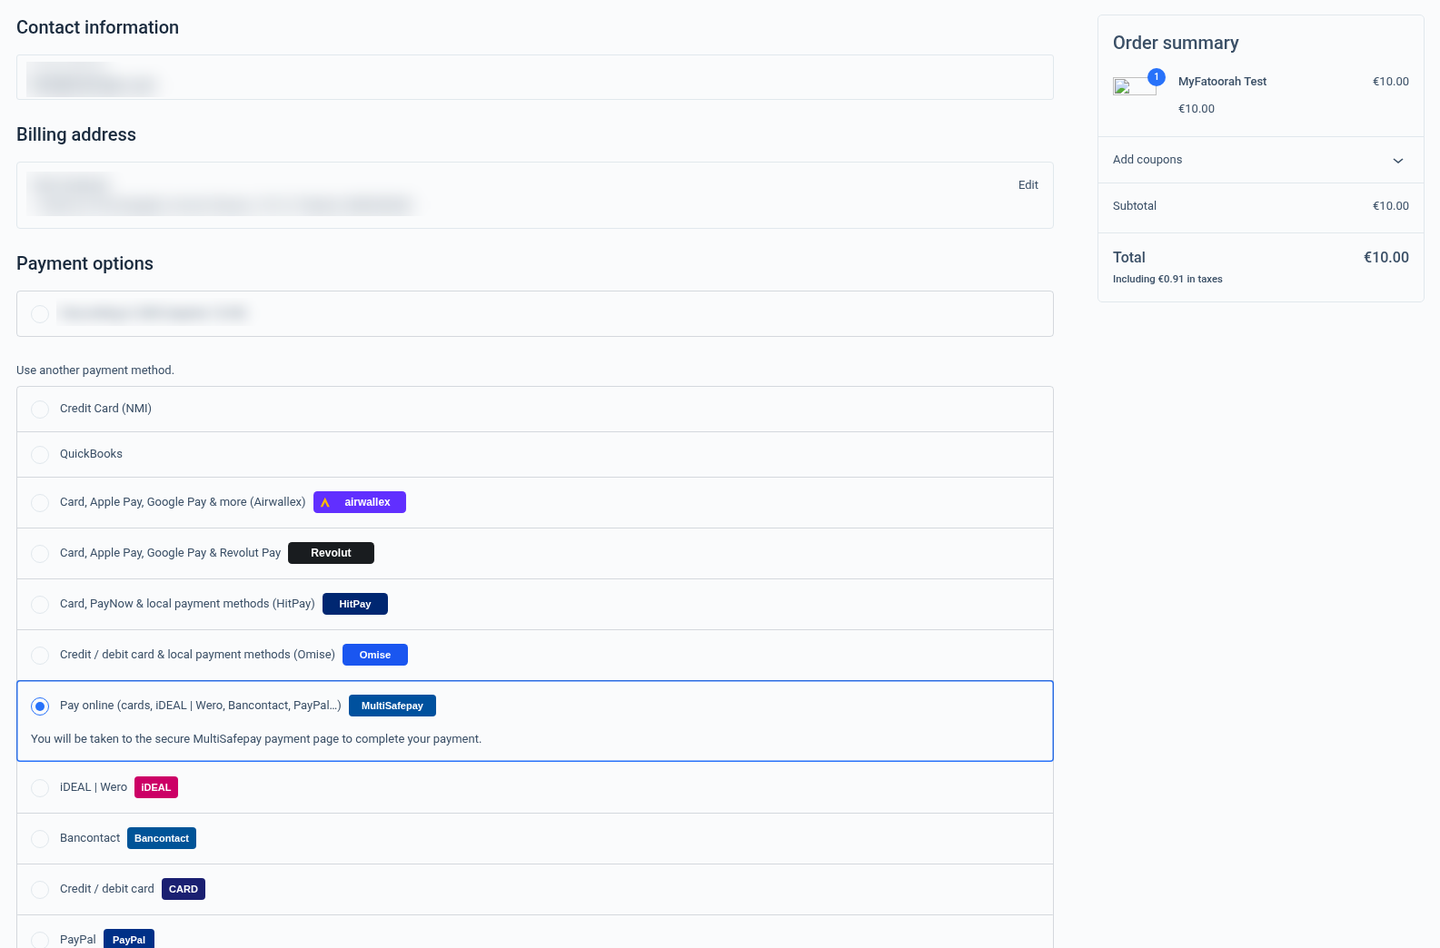Click the Omise logo badge

click(x=375, y=655)
